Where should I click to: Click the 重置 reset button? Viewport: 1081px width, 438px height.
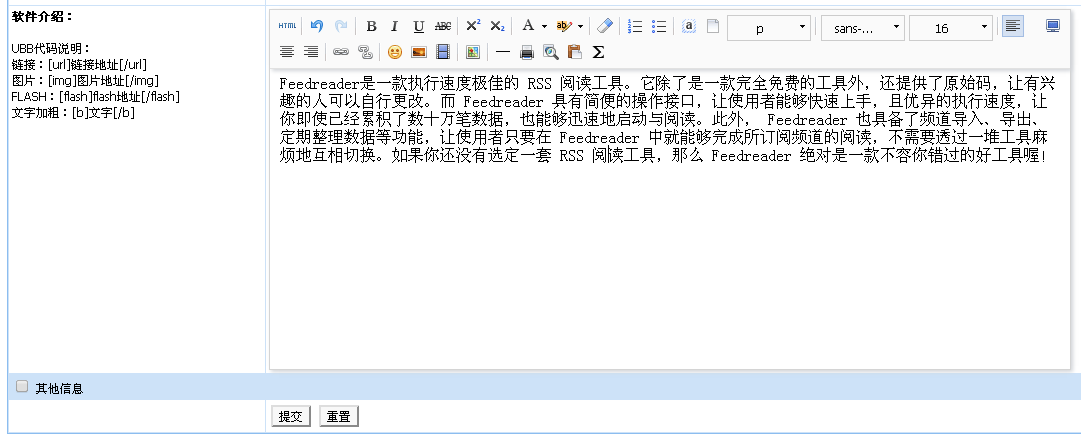click(x=338, y=416)
